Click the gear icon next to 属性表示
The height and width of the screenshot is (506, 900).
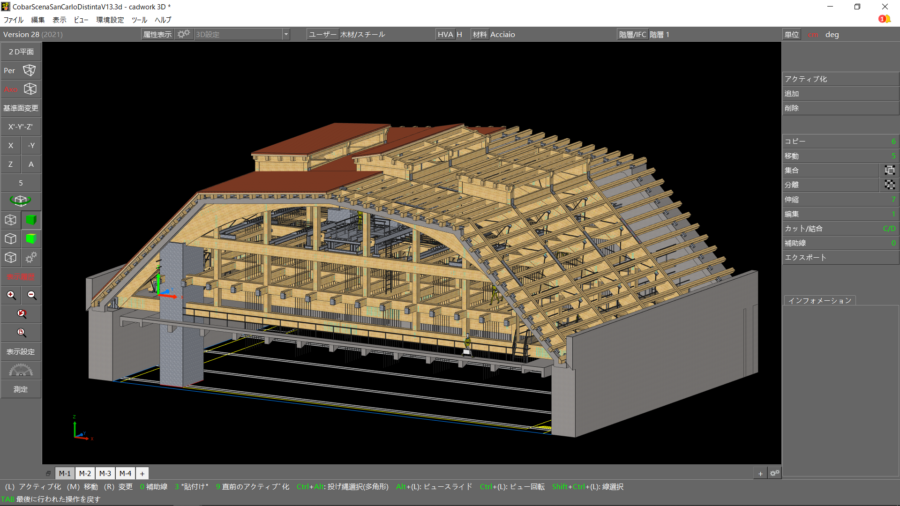184,34
